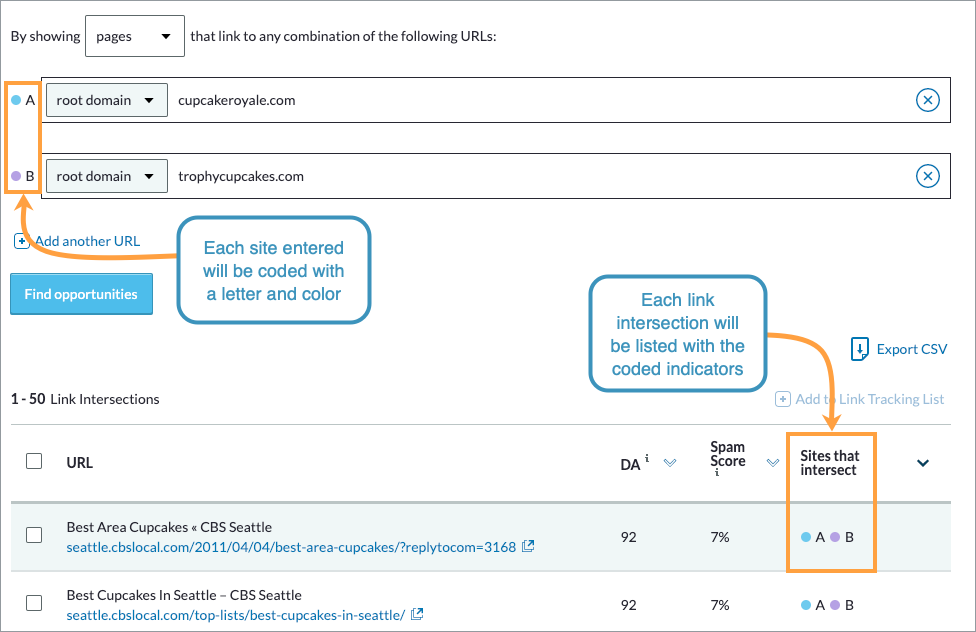Image resolution: width=976 pixels, height=632 pixels.
Task: Click the Export CSV download icon
Action: (859, 349)
